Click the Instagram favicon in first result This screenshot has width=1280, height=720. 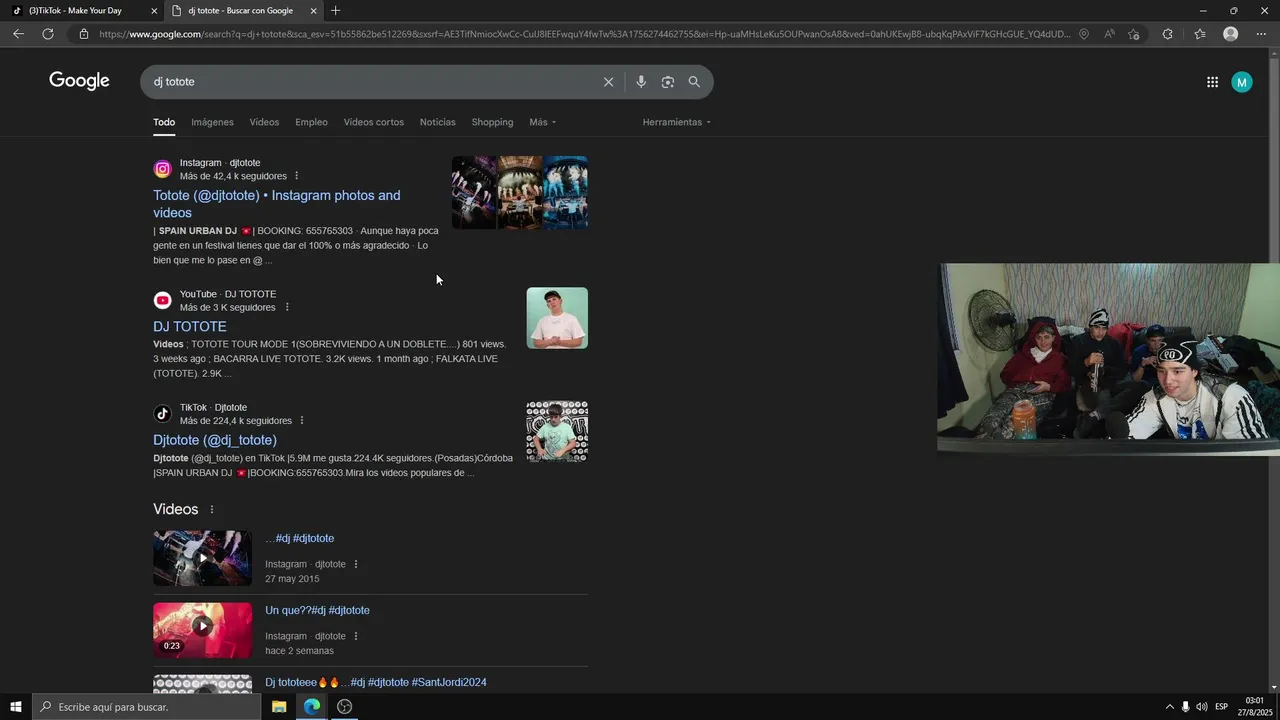click(162, 169)
